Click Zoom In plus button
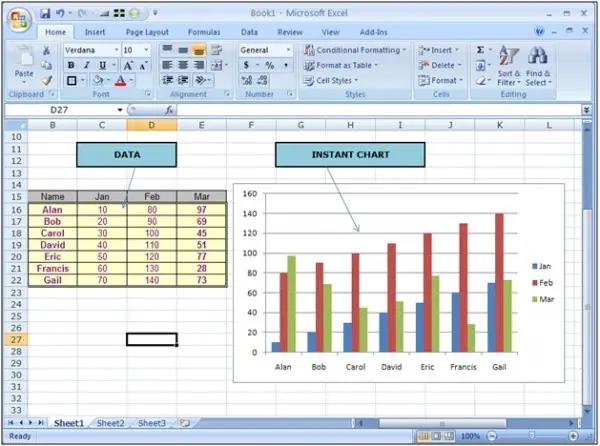The width and height of the screenshot is (600, 446). [x=573, y=436]
